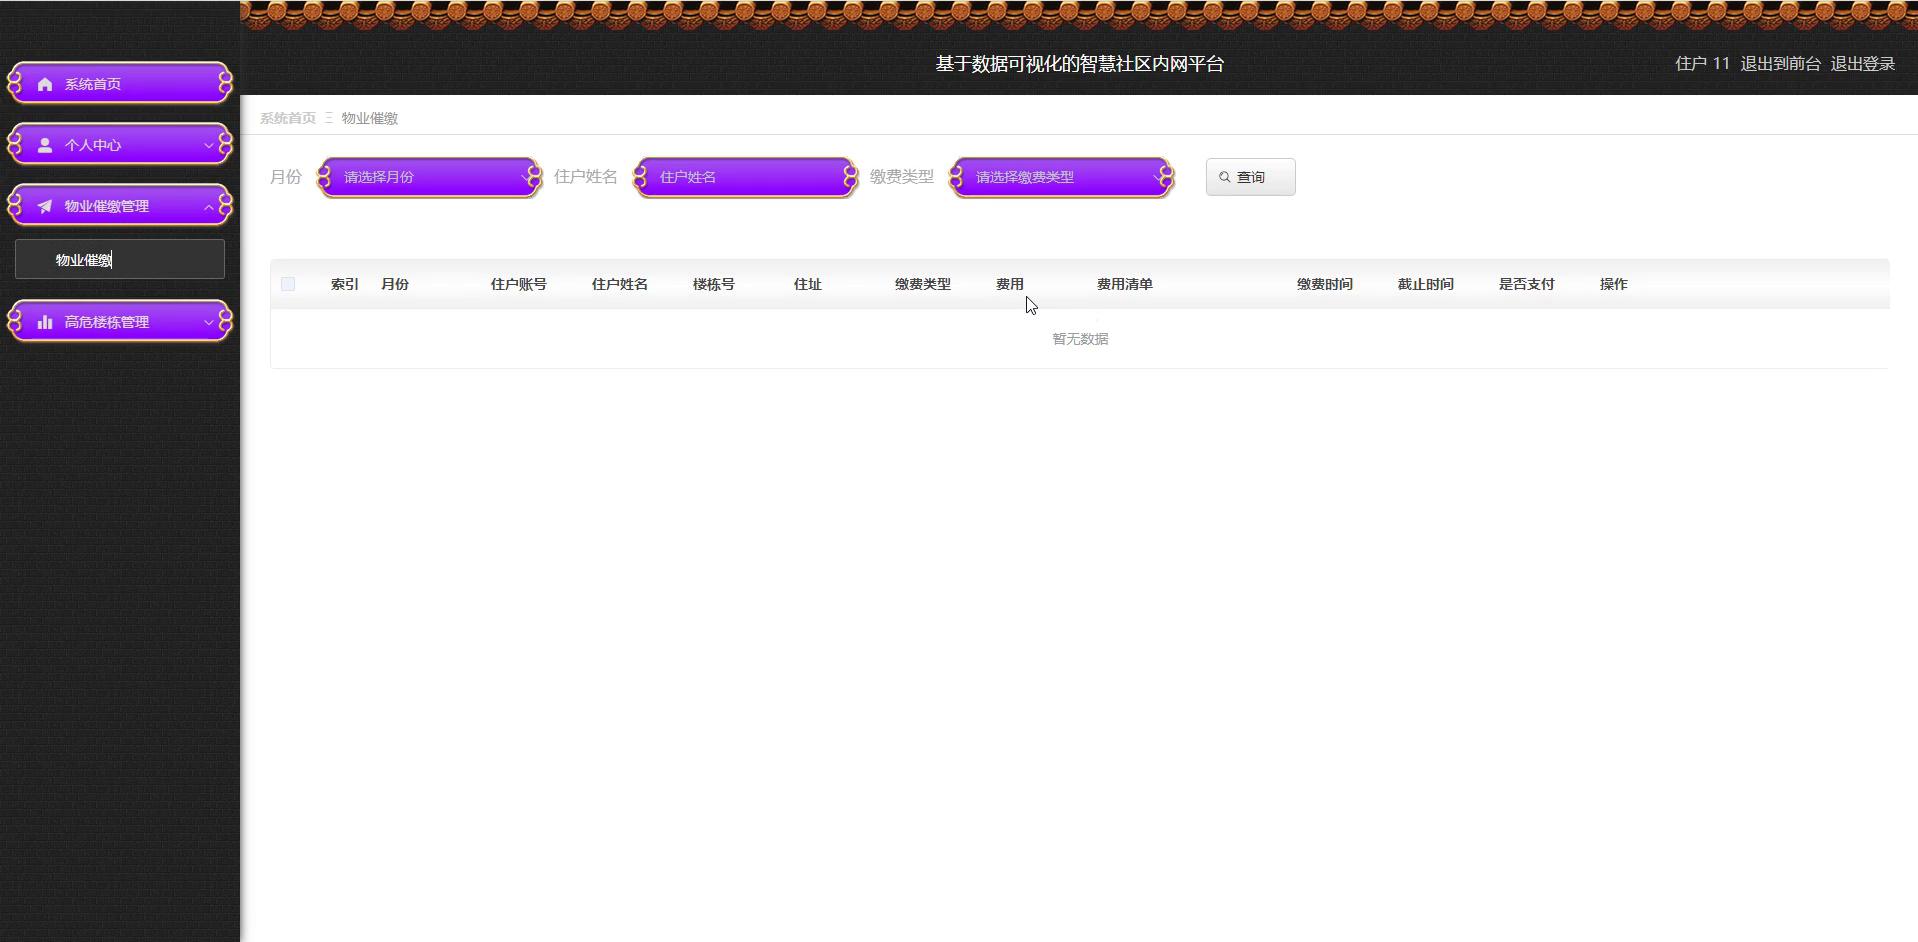Click the 住址 column header

(x=808, y=284)
